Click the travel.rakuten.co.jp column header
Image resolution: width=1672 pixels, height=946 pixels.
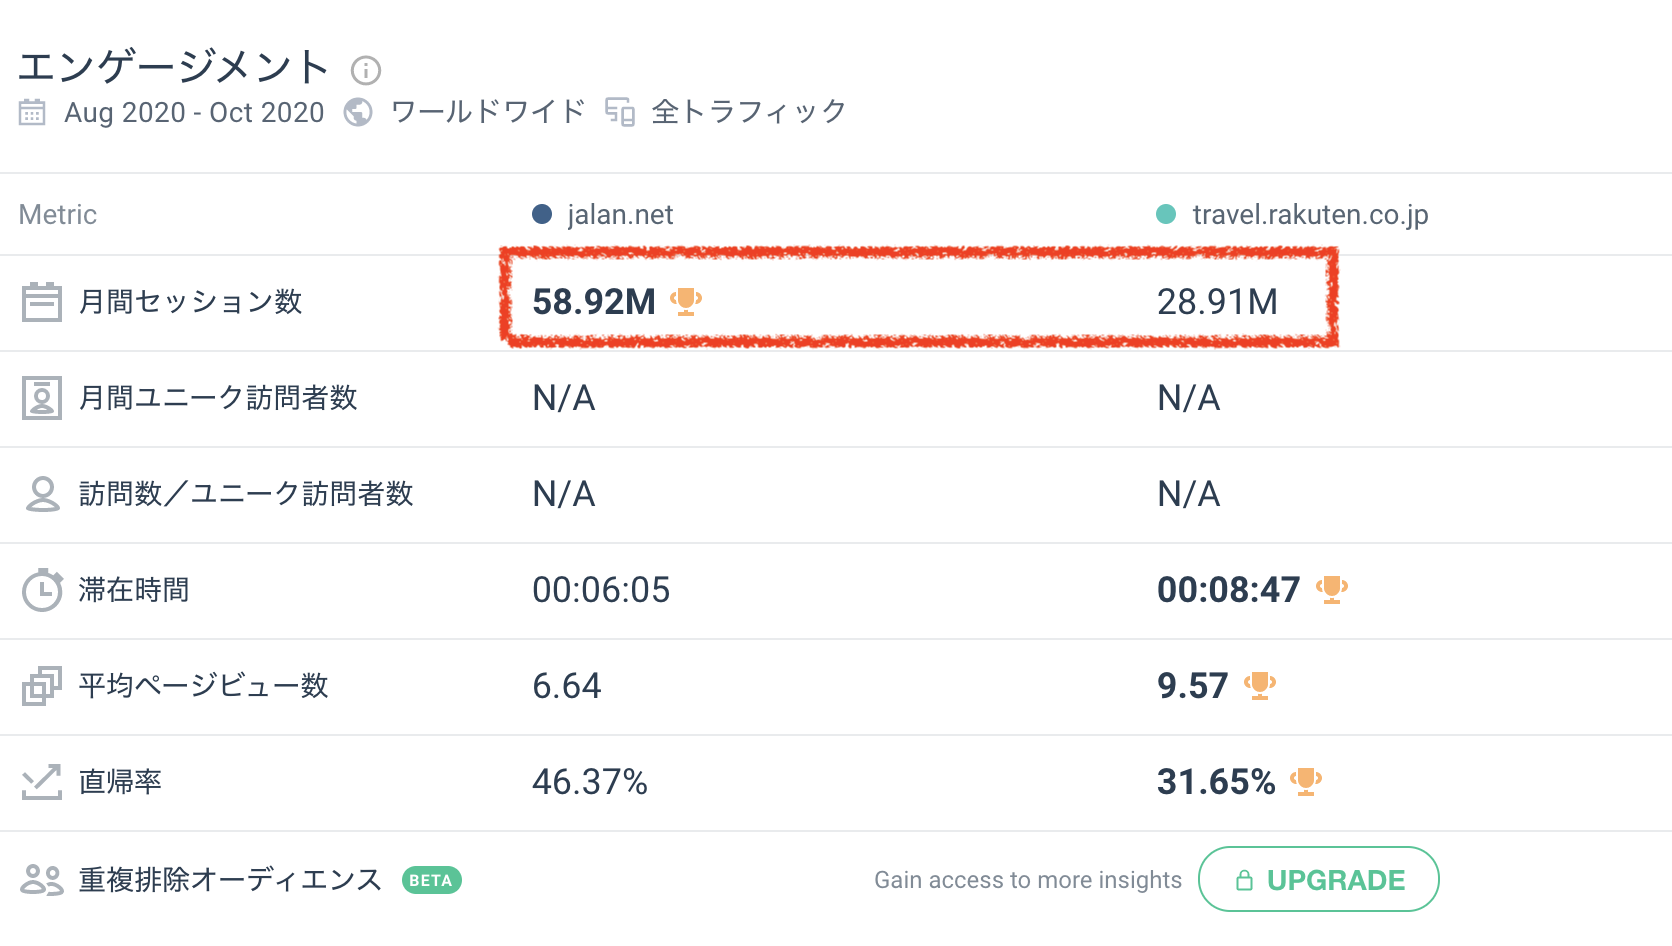pos(1310,214)
